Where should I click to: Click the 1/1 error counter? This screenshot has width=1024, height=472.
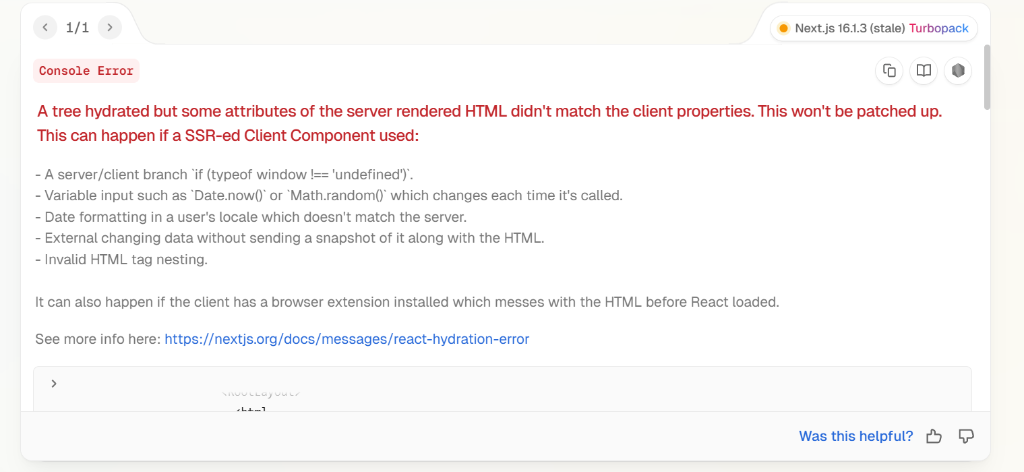tap(77, 28)
